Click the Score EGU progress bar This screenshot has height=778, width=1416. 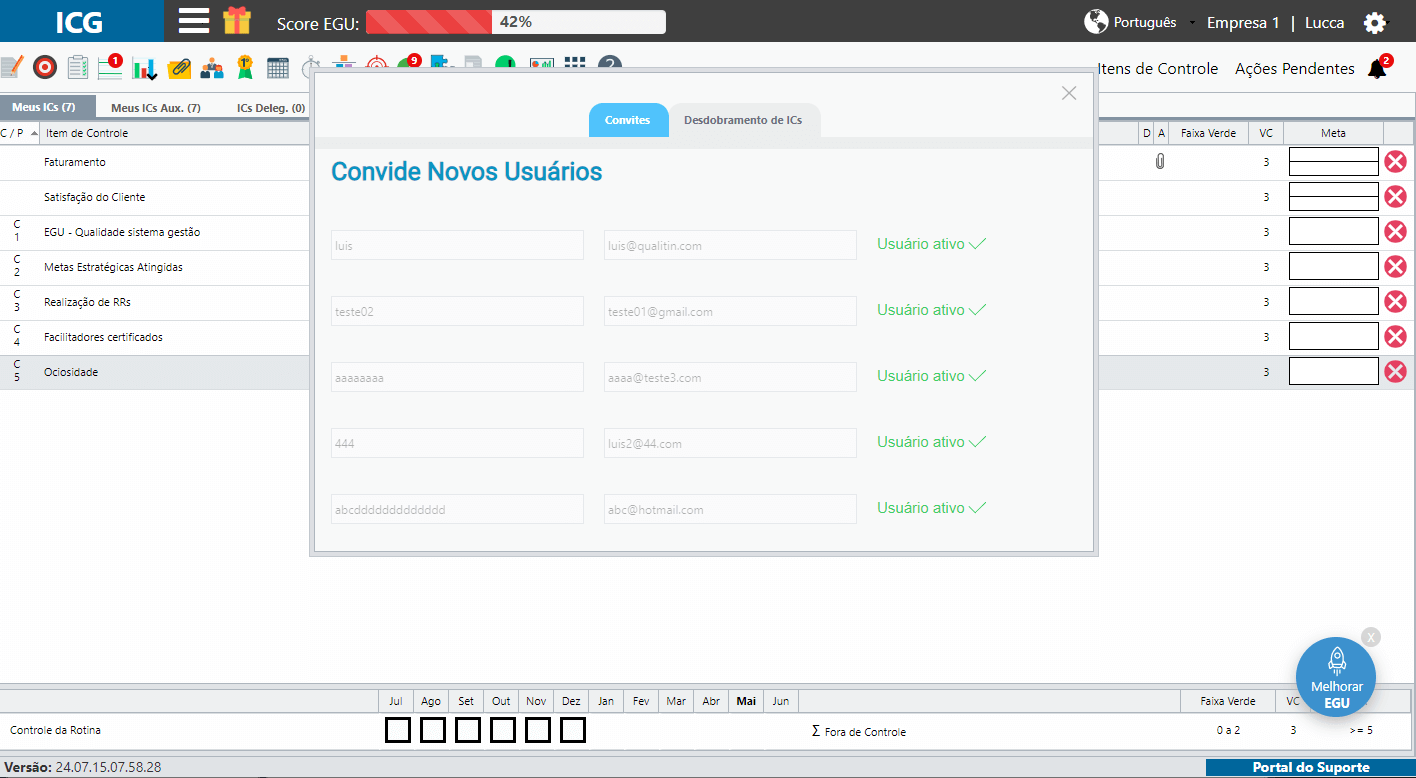(516, 22)
